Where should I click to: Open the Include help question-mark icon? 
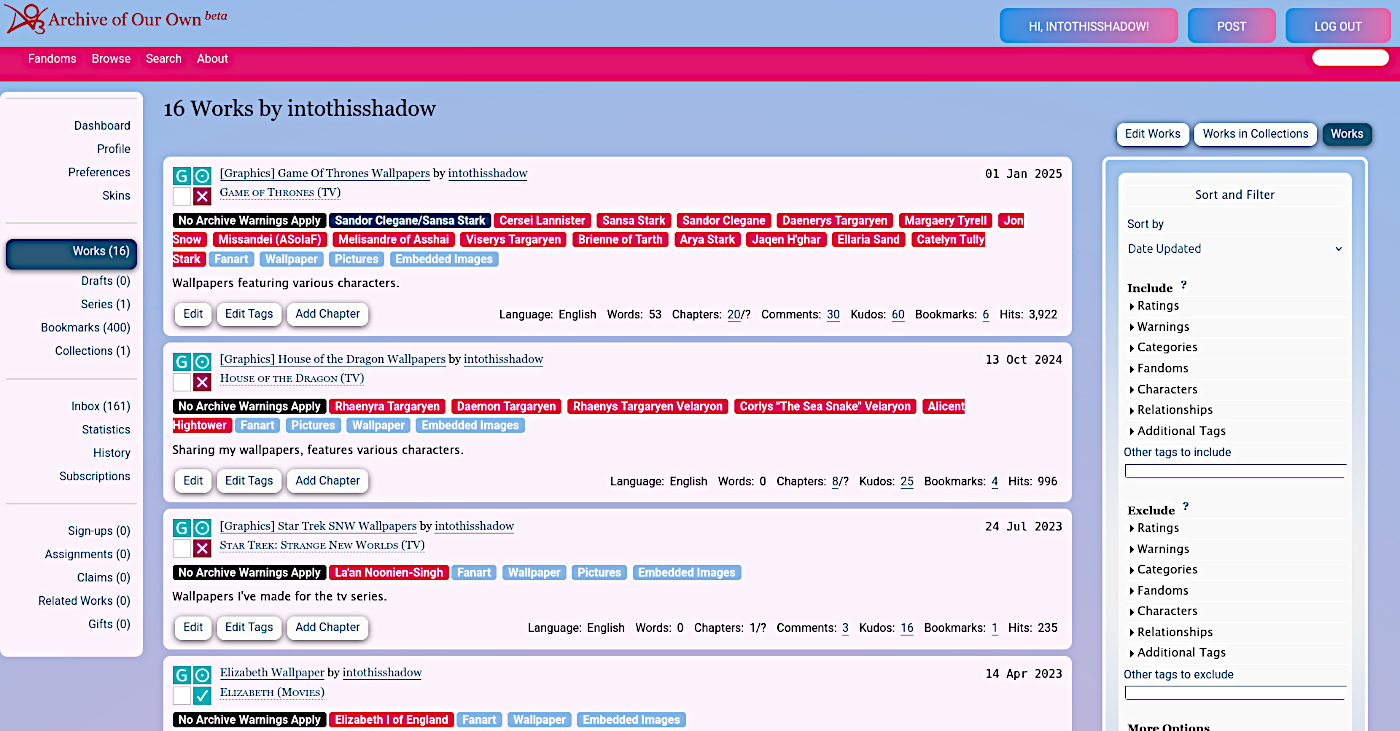point(1181,287)
